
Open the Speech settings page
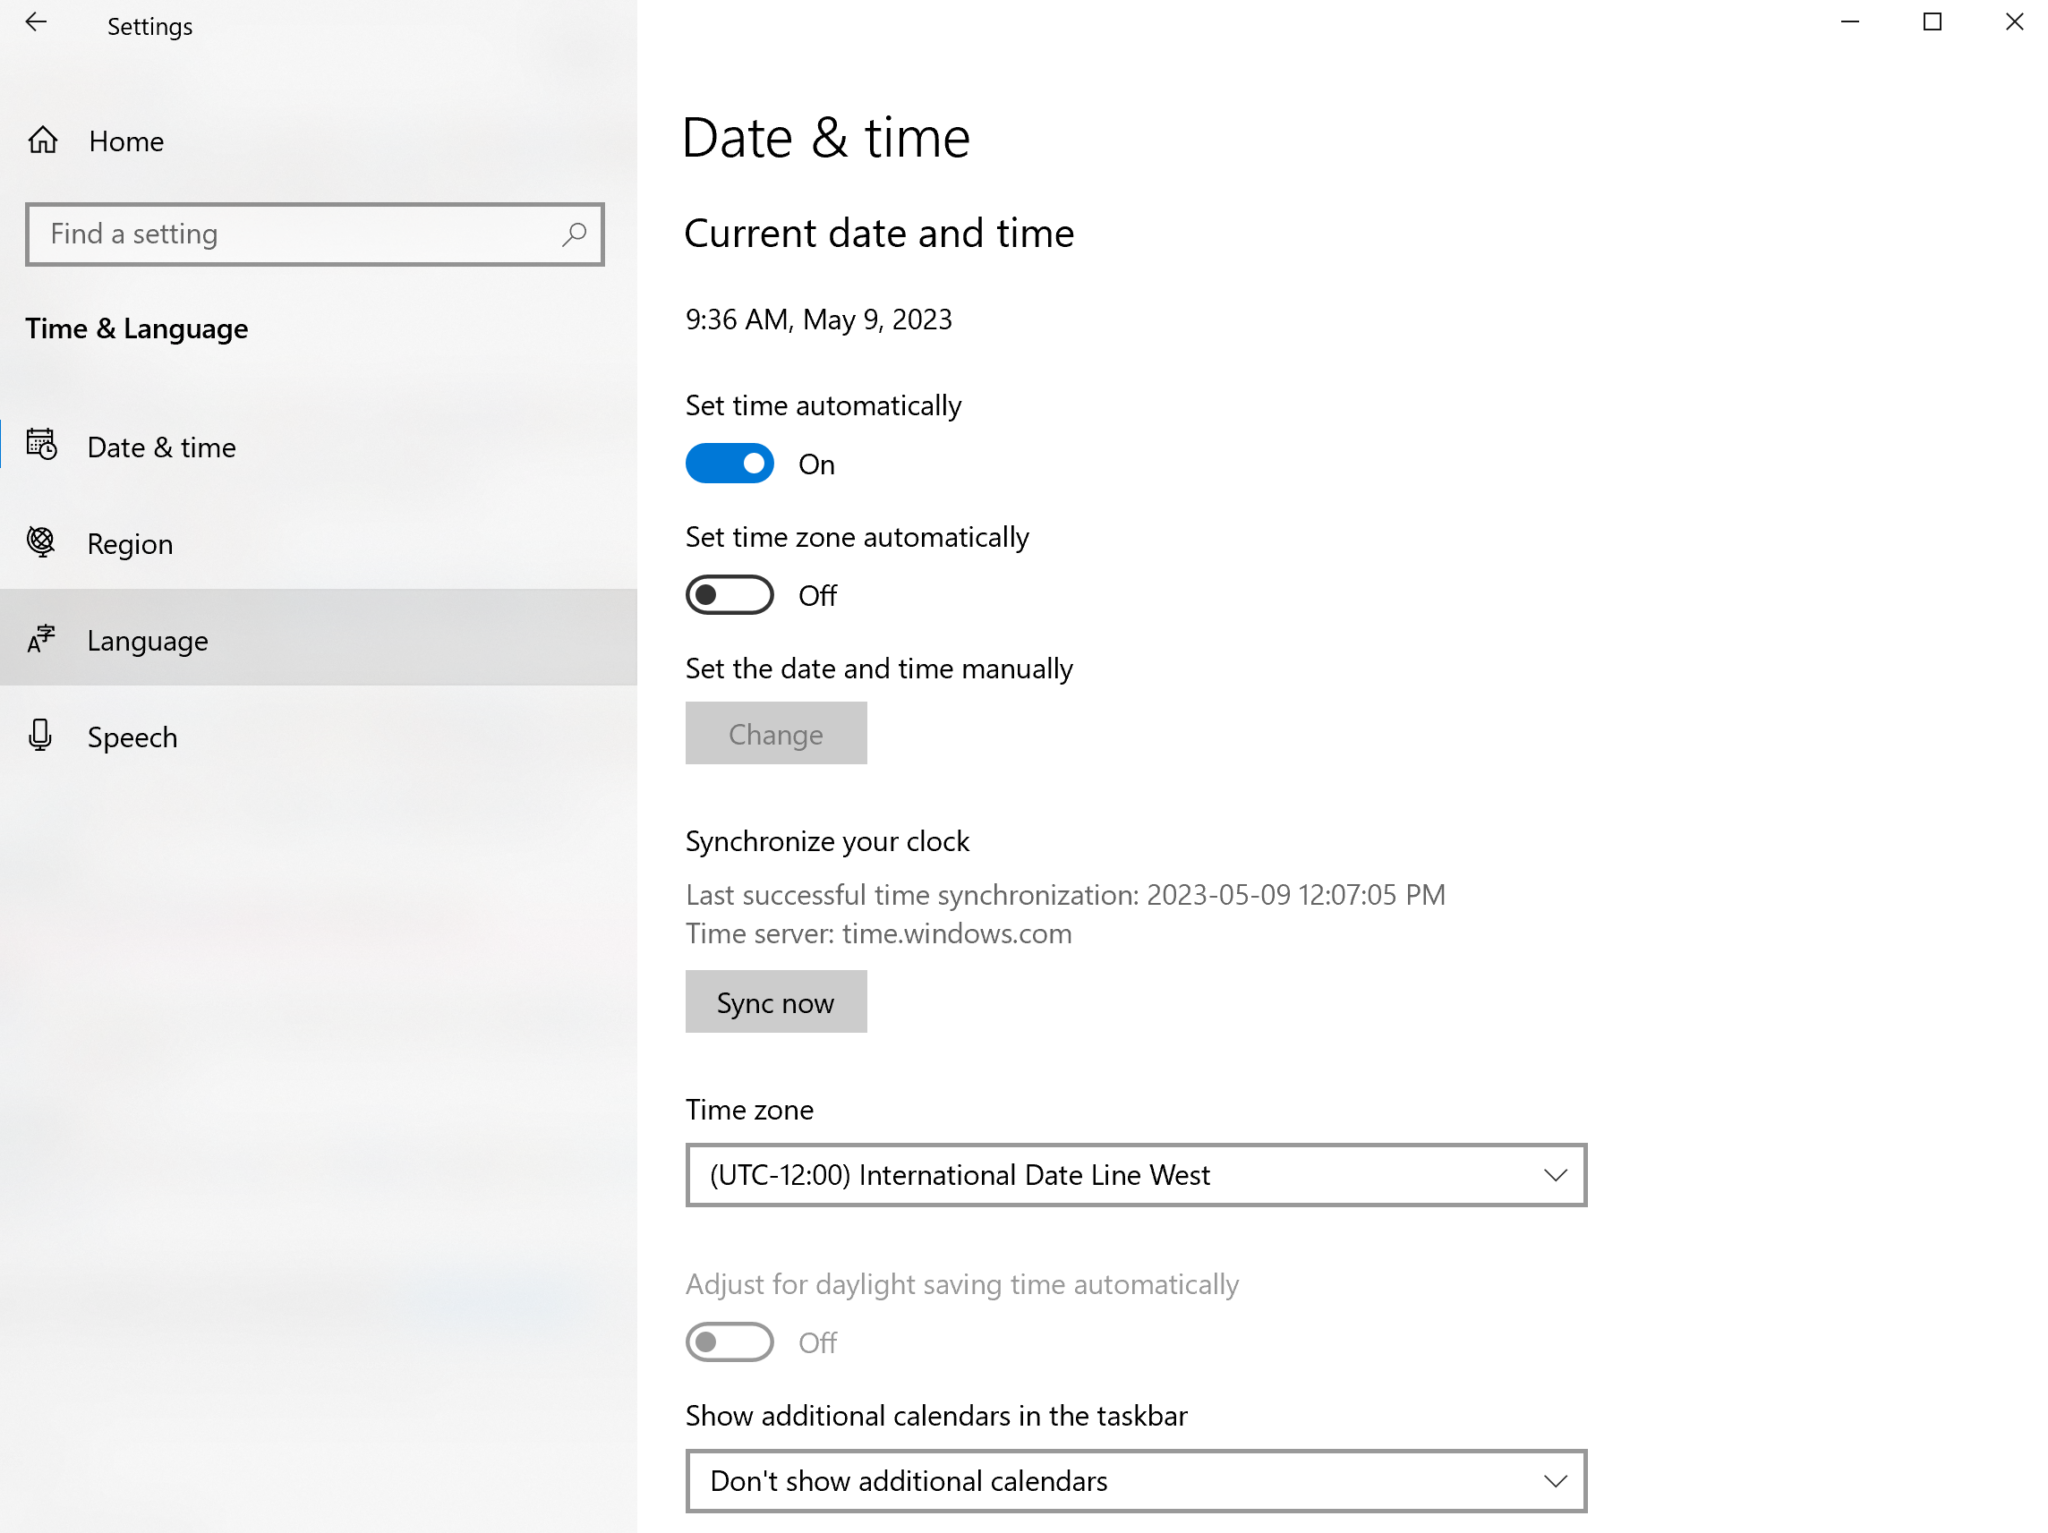coord(131,736)
